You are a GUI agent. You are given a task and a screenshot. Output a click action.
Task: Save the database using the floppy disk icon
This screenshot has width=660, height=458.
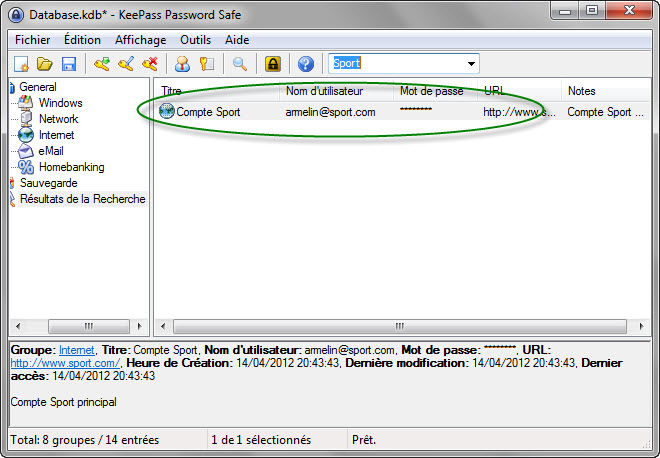pyautogui.click(x=69, y=64)
